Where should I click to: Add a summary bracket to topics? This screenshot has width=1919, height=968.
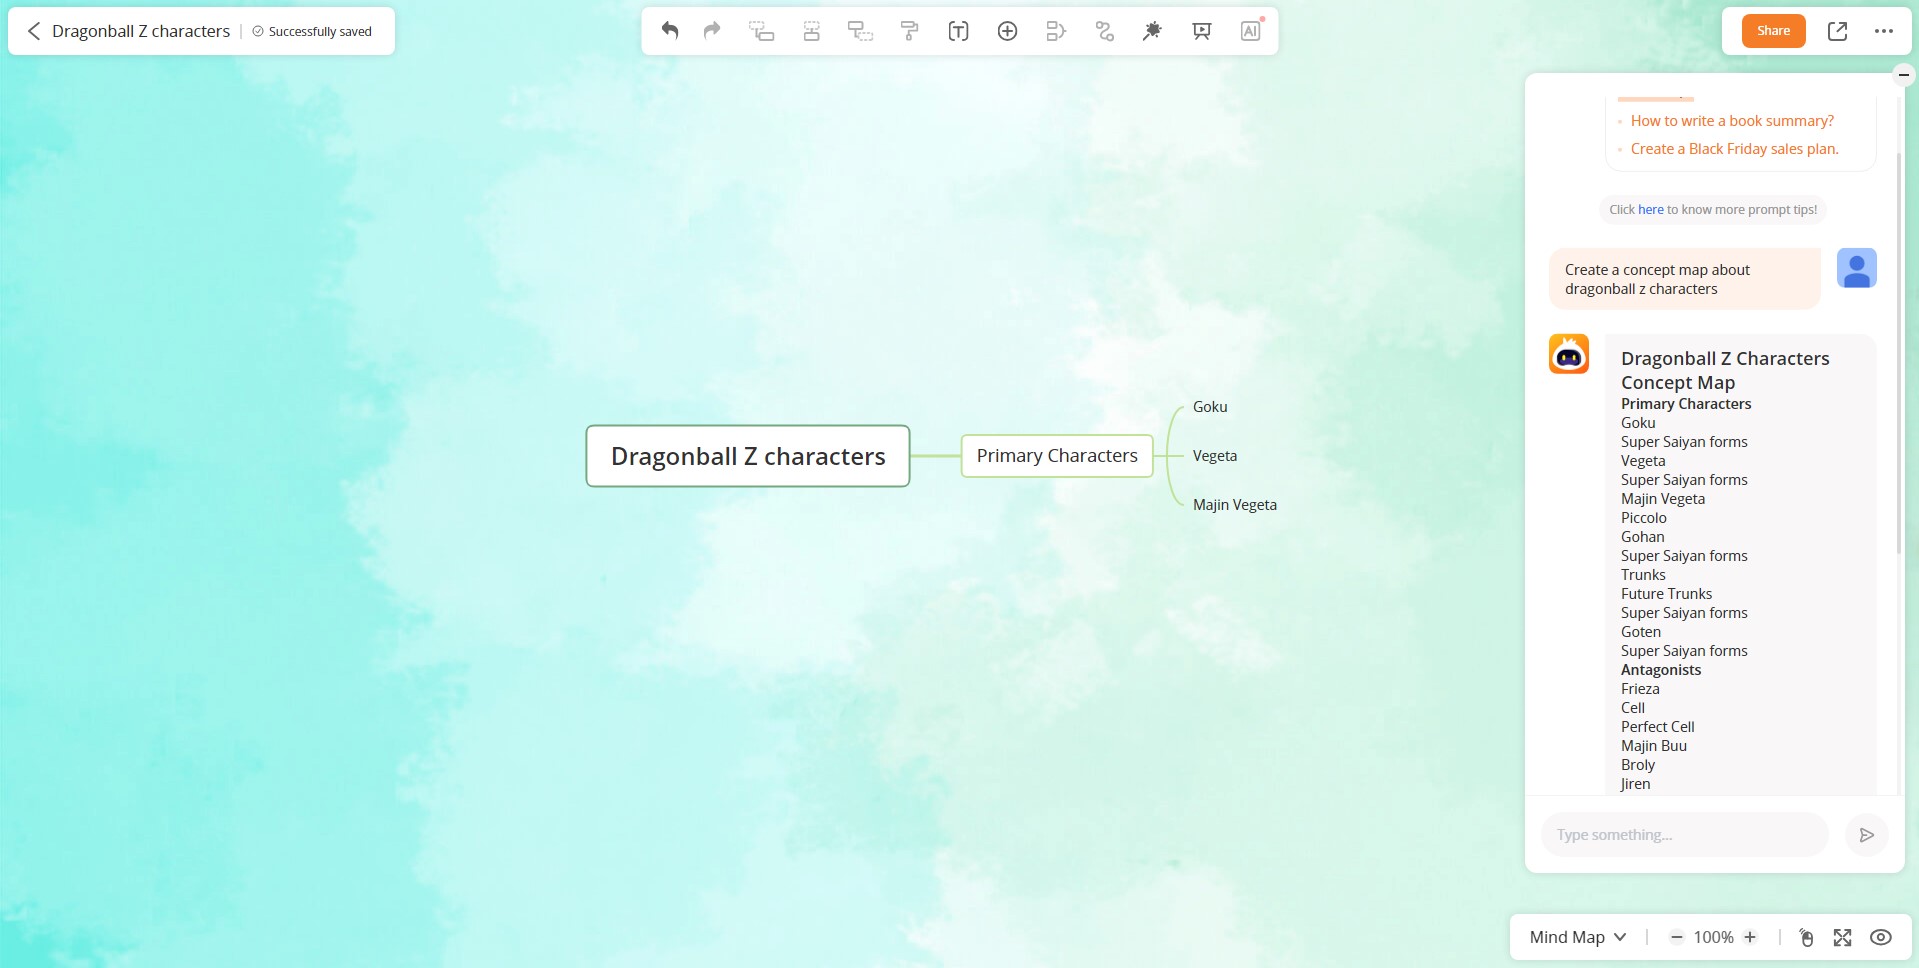click(x=1056, y=31)
